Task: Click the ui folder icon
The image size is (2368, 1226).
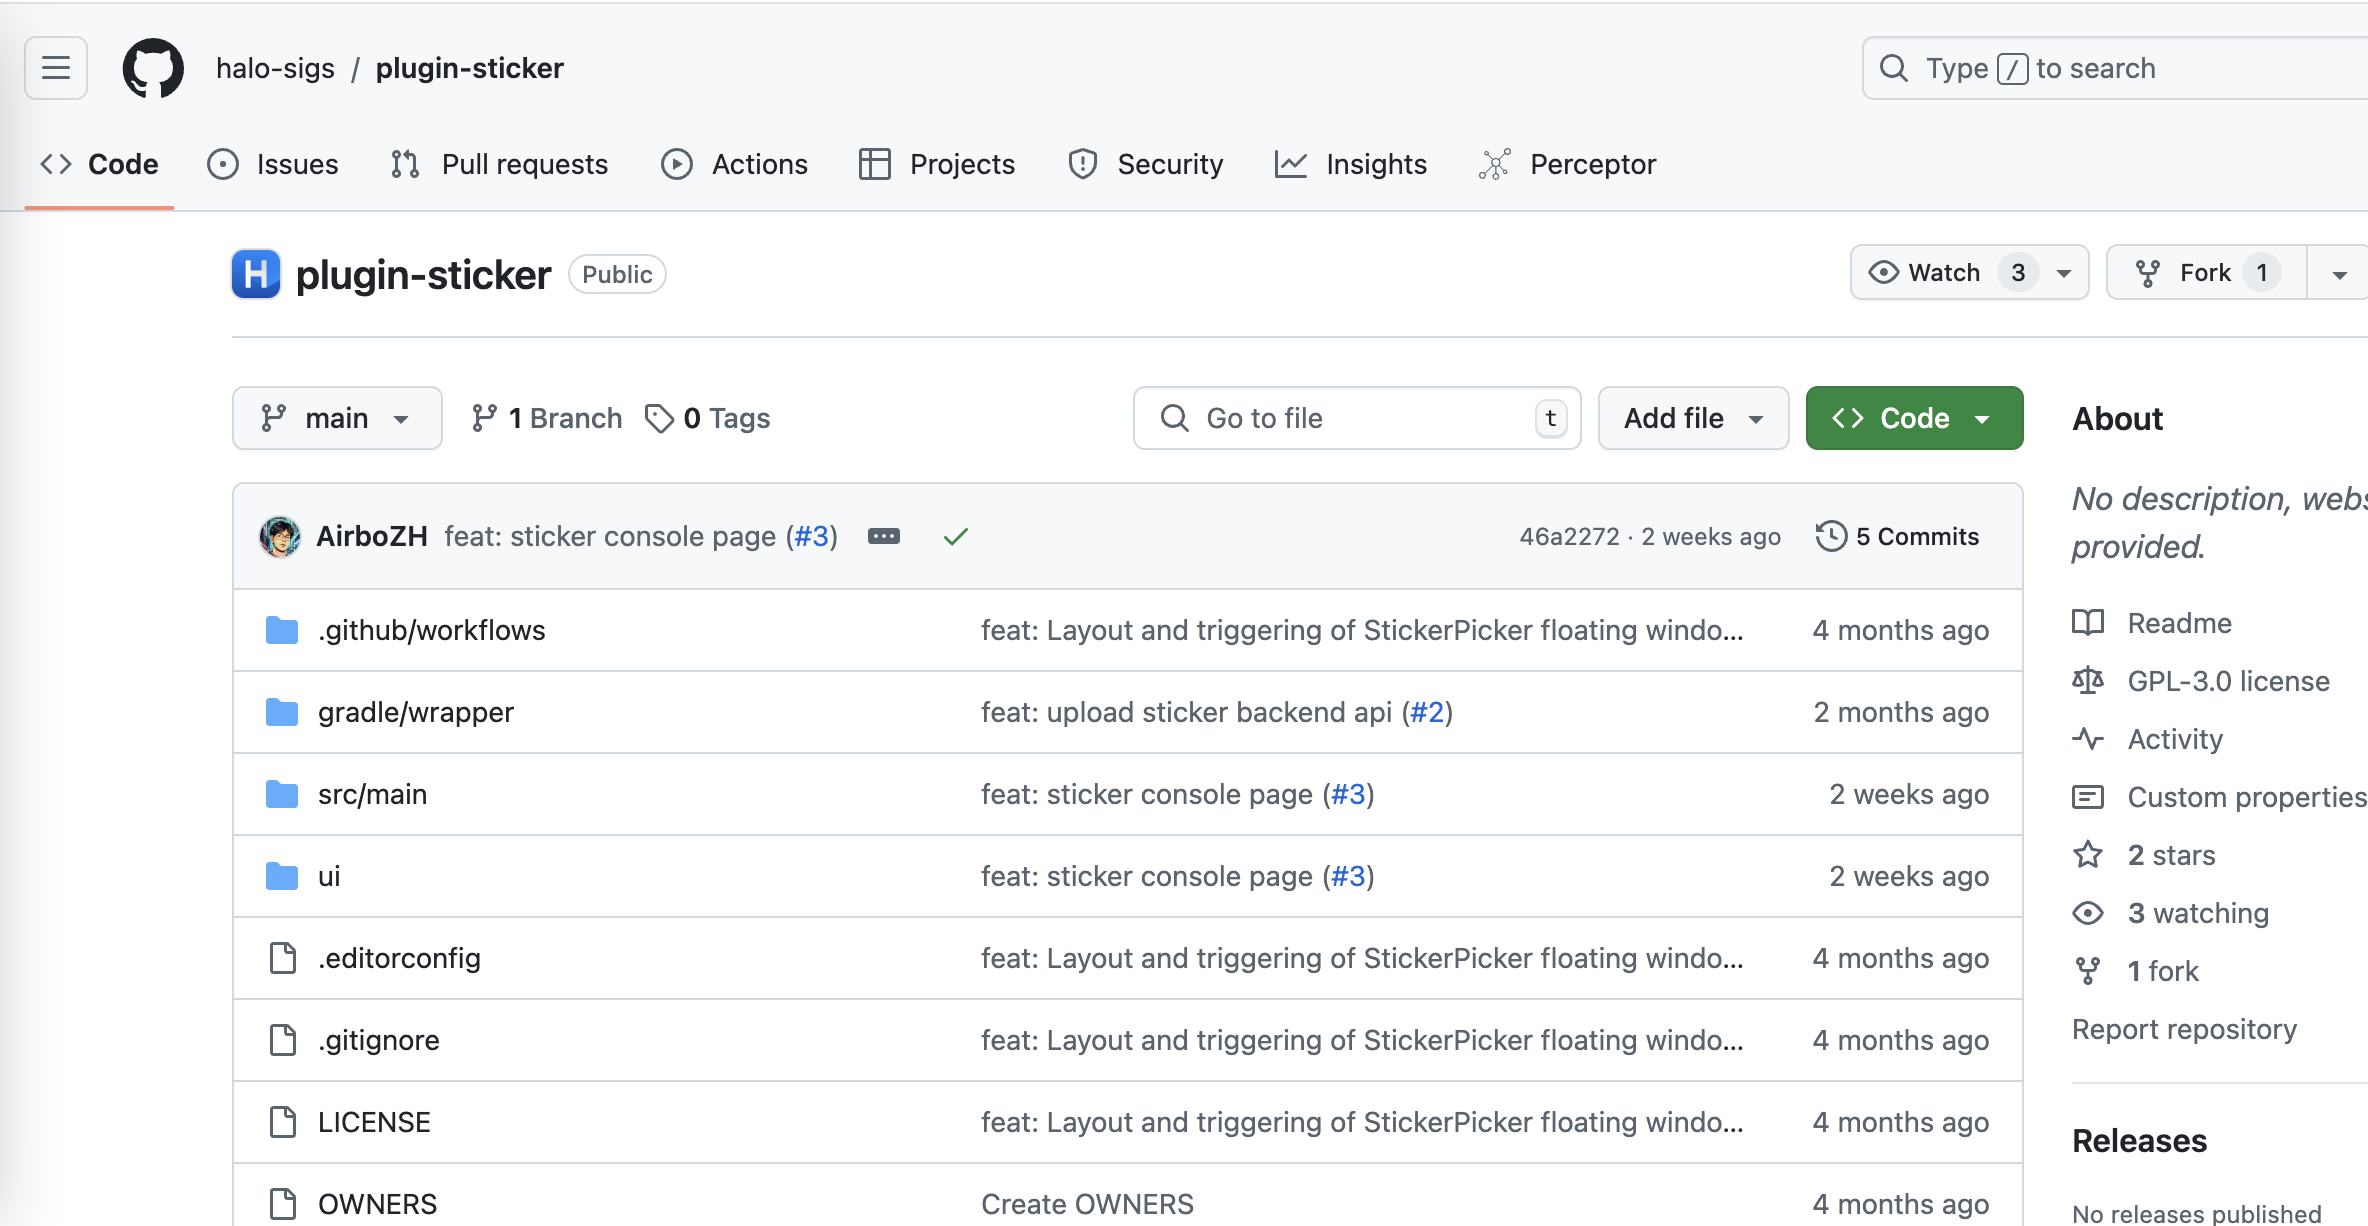Action: coord(282,876)
